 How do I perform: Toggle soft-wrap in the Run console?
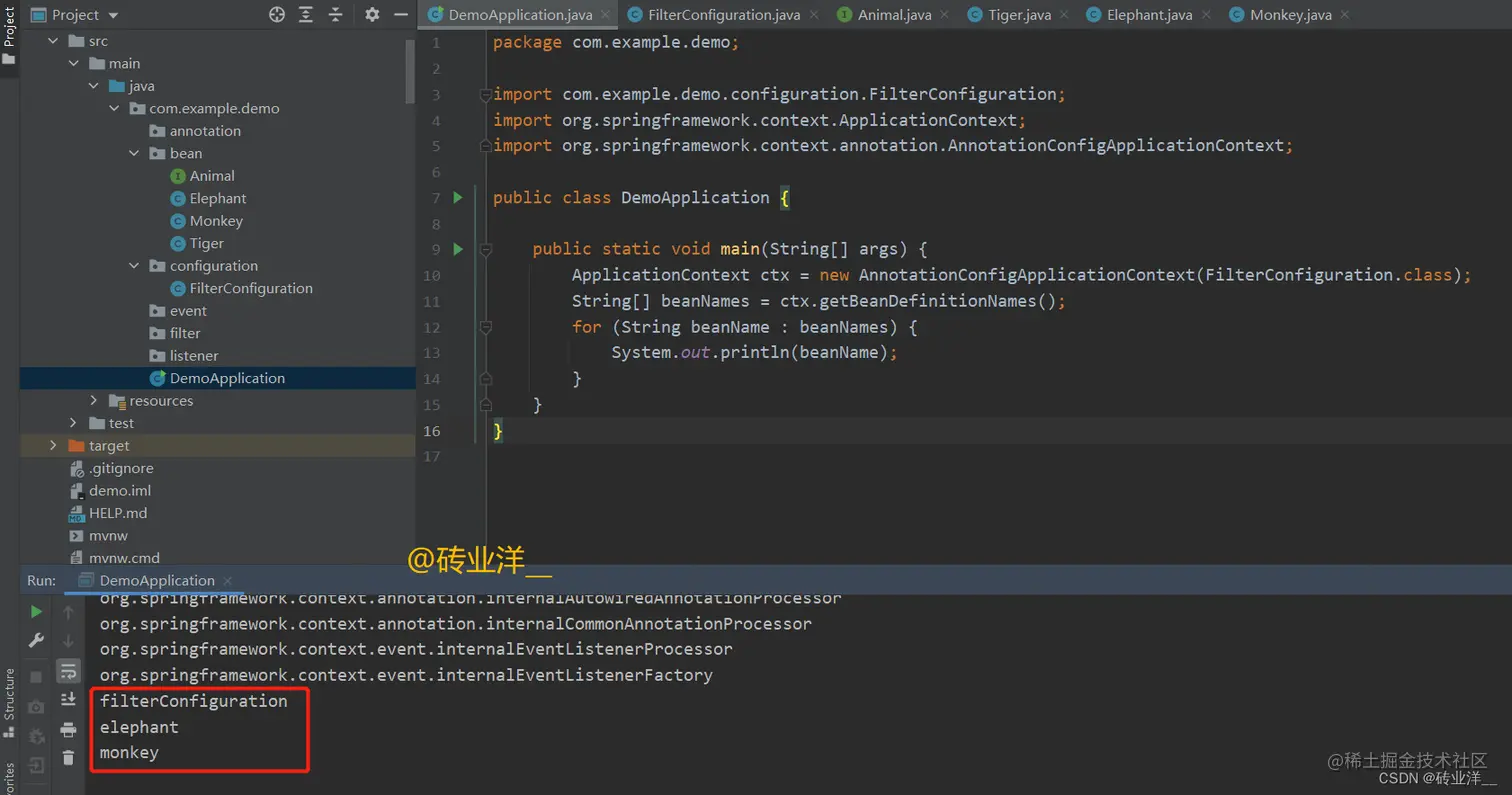(x=68, y=670)
